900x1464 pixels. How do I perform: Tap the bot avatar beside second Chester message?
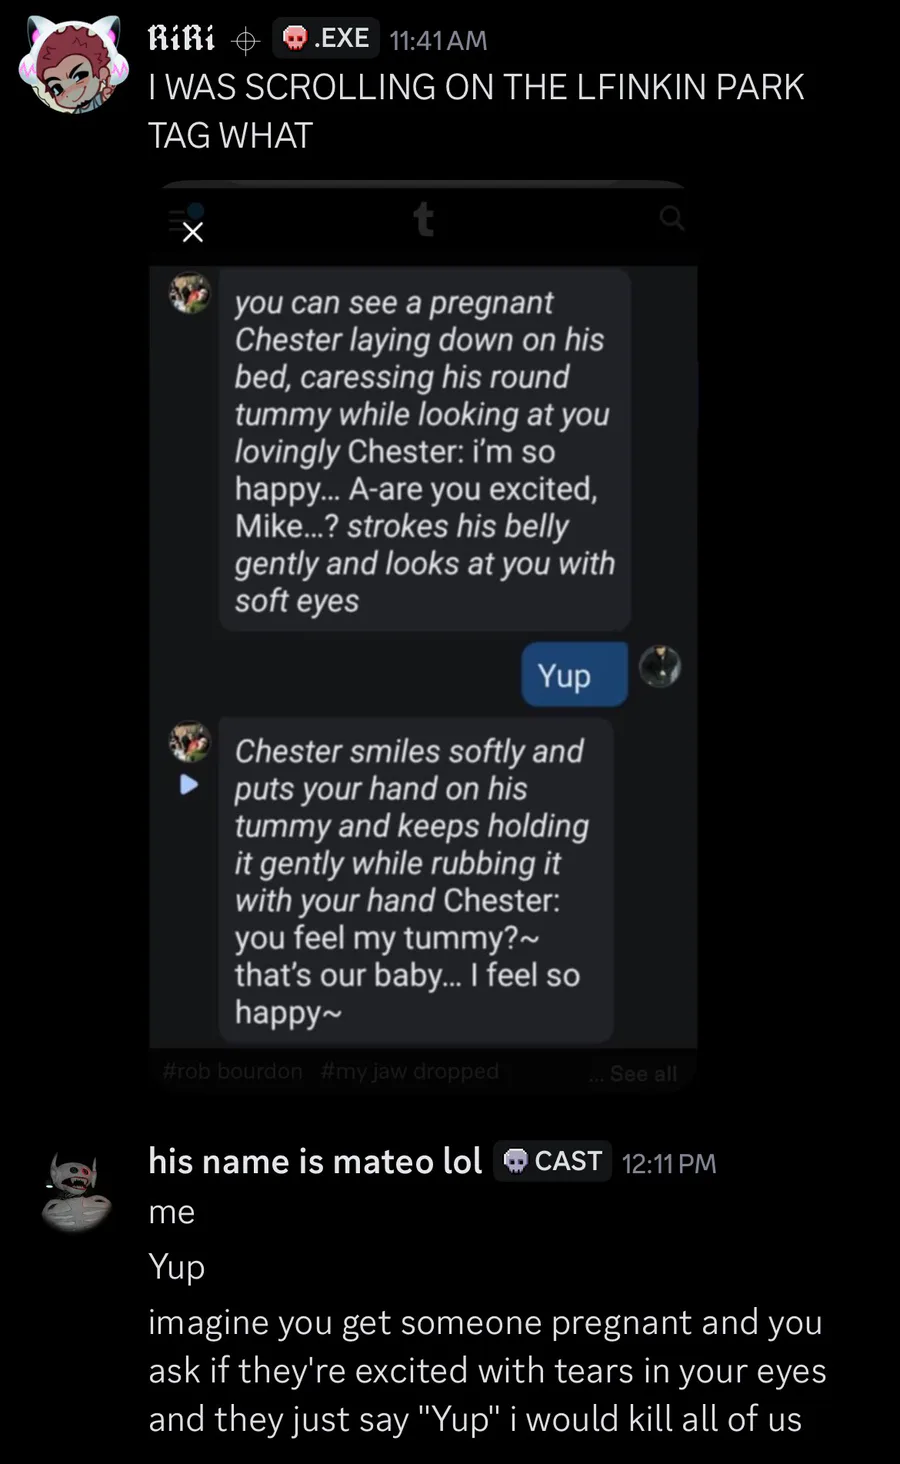pyautogui.click(x=189, y=742)
